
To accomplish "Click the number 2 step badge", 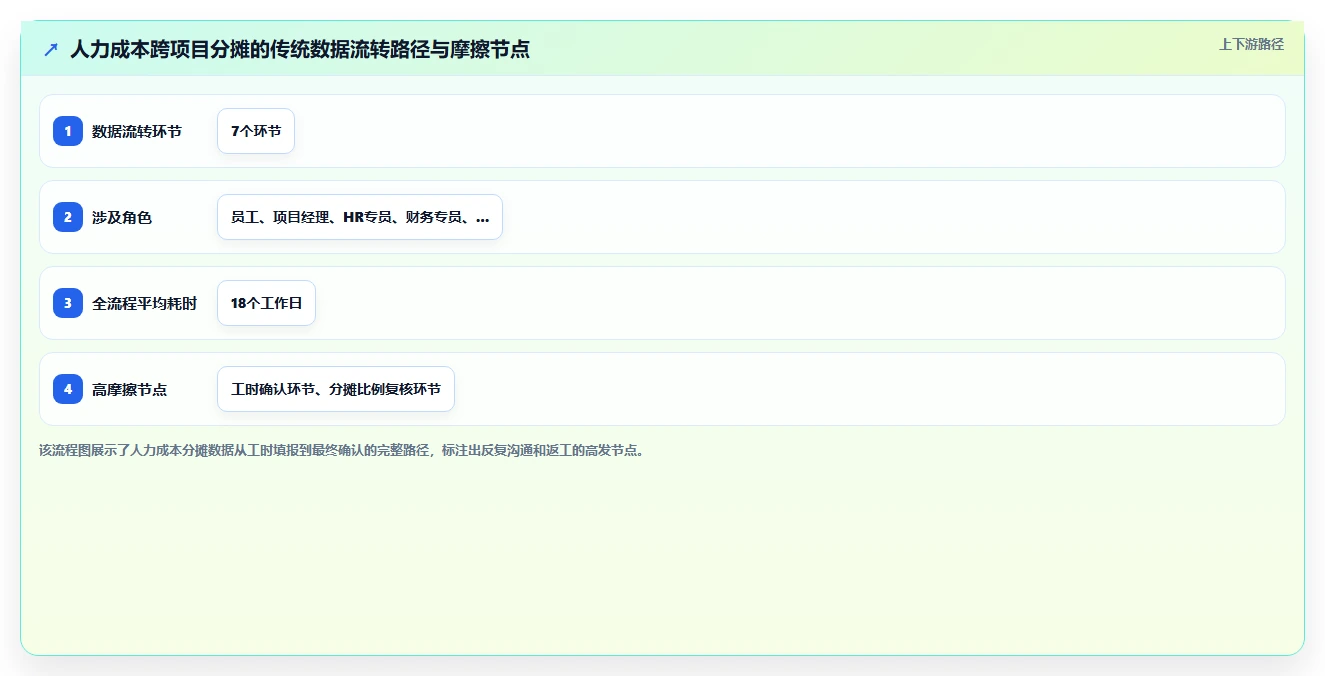I will click(x=68, y=217).
